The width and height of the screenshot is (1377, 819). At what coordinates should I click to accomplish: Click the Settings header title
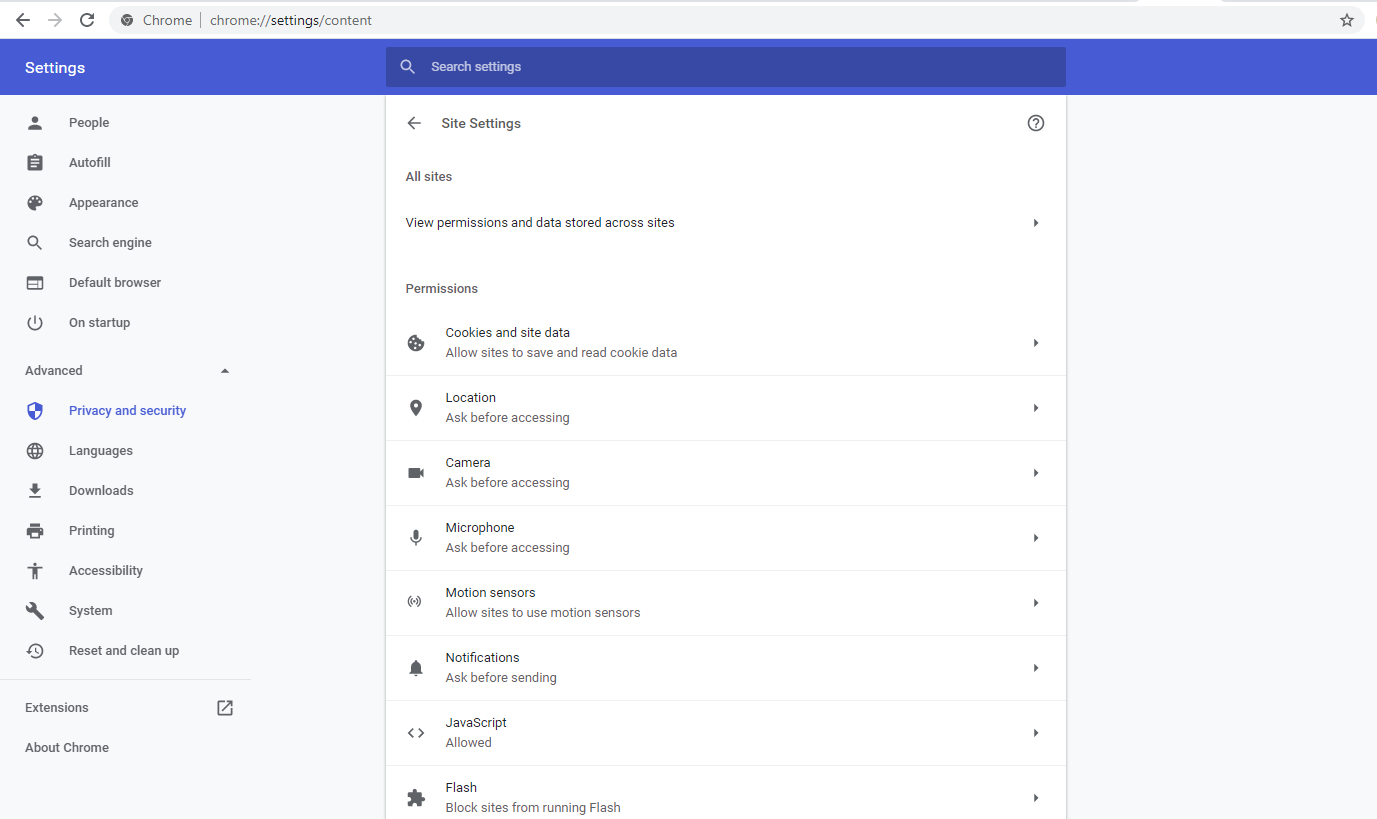(x=55, y=68)
